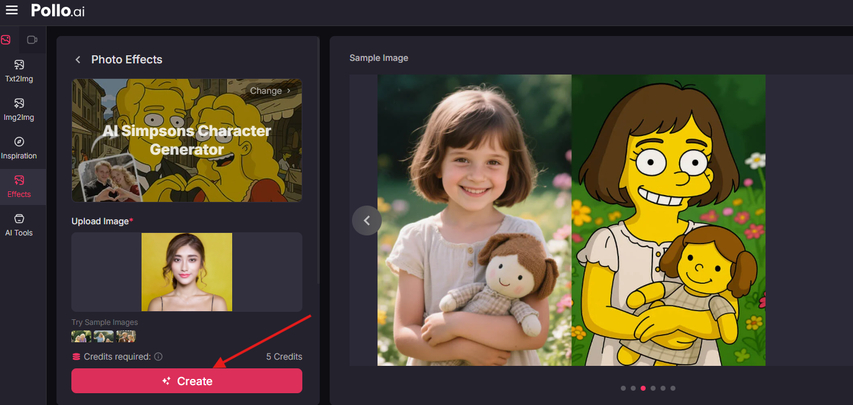Image resolution: width=853 pixels, height=405 pixels.
Task: Choose the second sample image thumbnail
Action: pyautogui.click(x=103, y=336)
